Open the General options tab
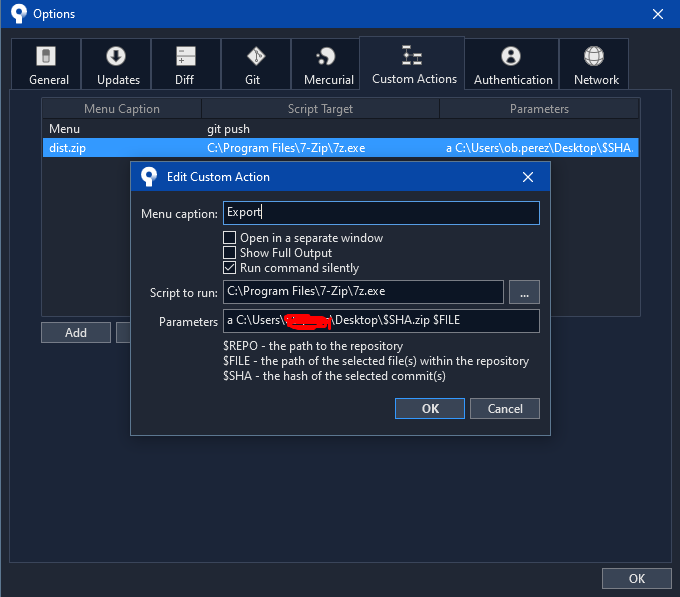680x597 pixels. click(x=46, y=64)
